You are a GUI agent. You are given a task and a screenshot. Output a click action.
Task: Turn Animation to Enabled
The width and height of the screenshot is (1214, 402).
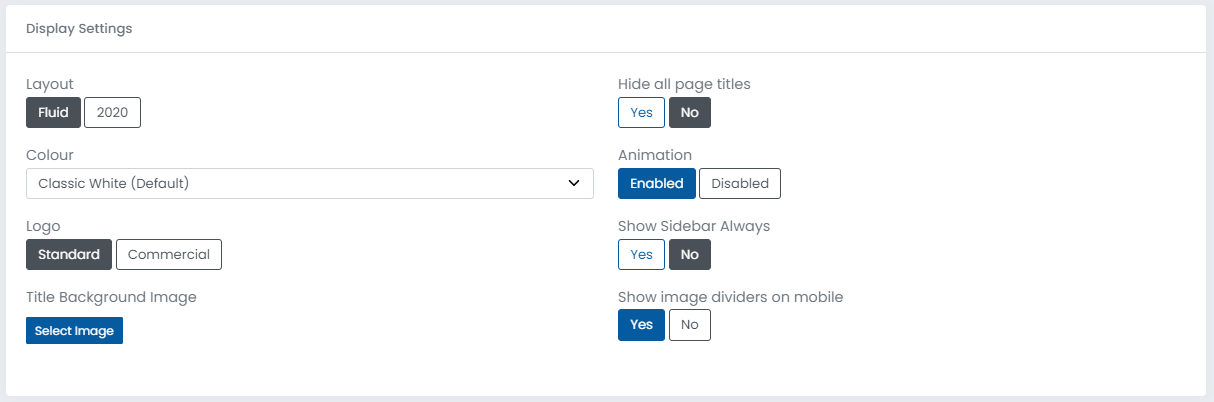coord(656,184)
